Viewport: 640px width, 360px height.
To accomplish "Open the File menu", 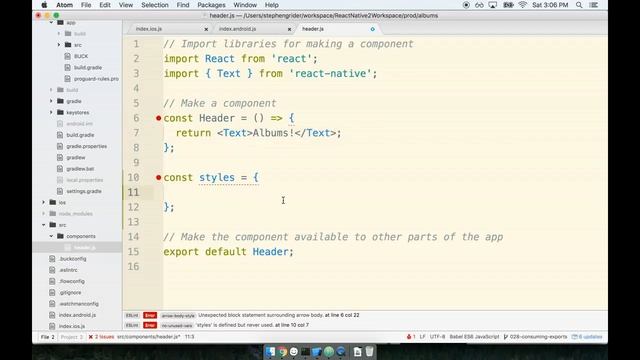I will [x=86, y=5].
